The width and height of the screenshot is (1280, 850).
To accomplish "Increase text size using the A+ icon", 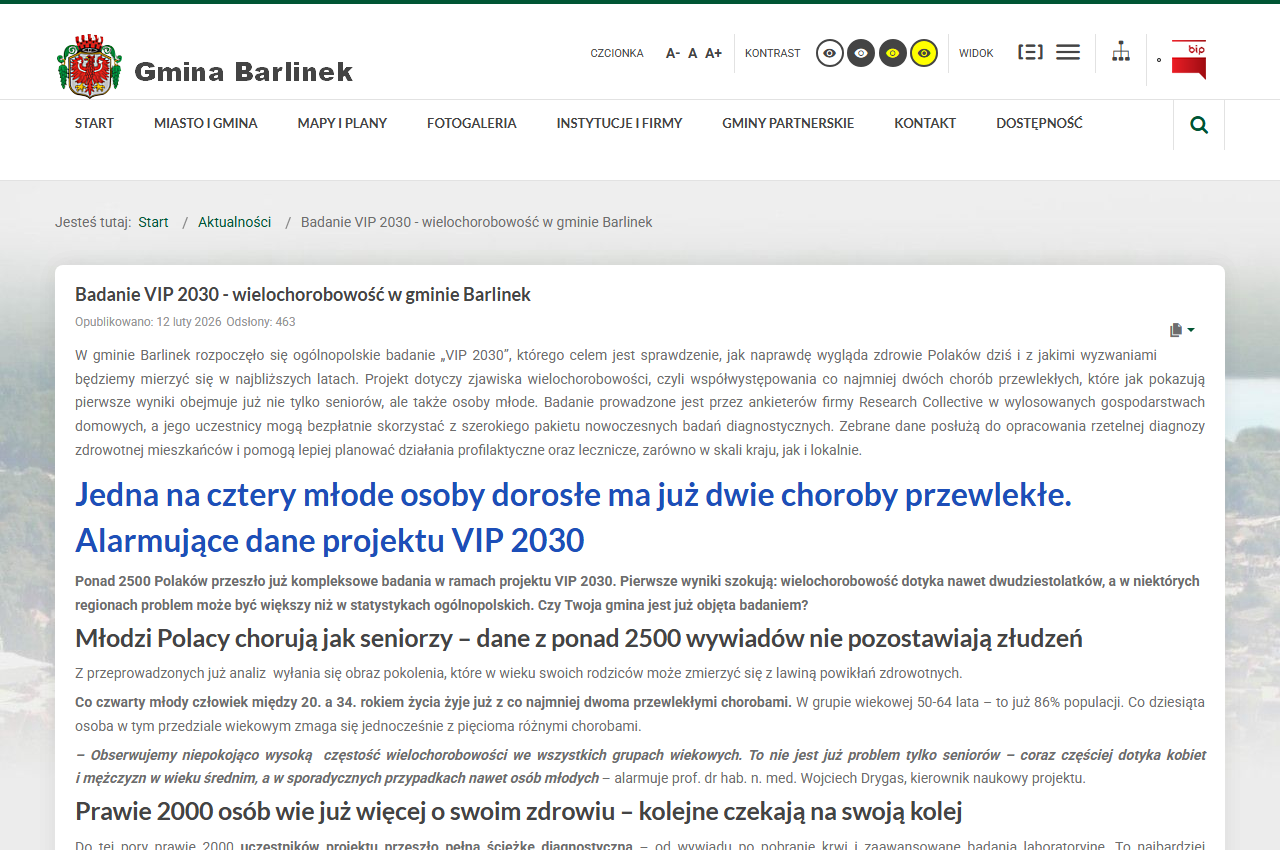I will click(713, 52).
